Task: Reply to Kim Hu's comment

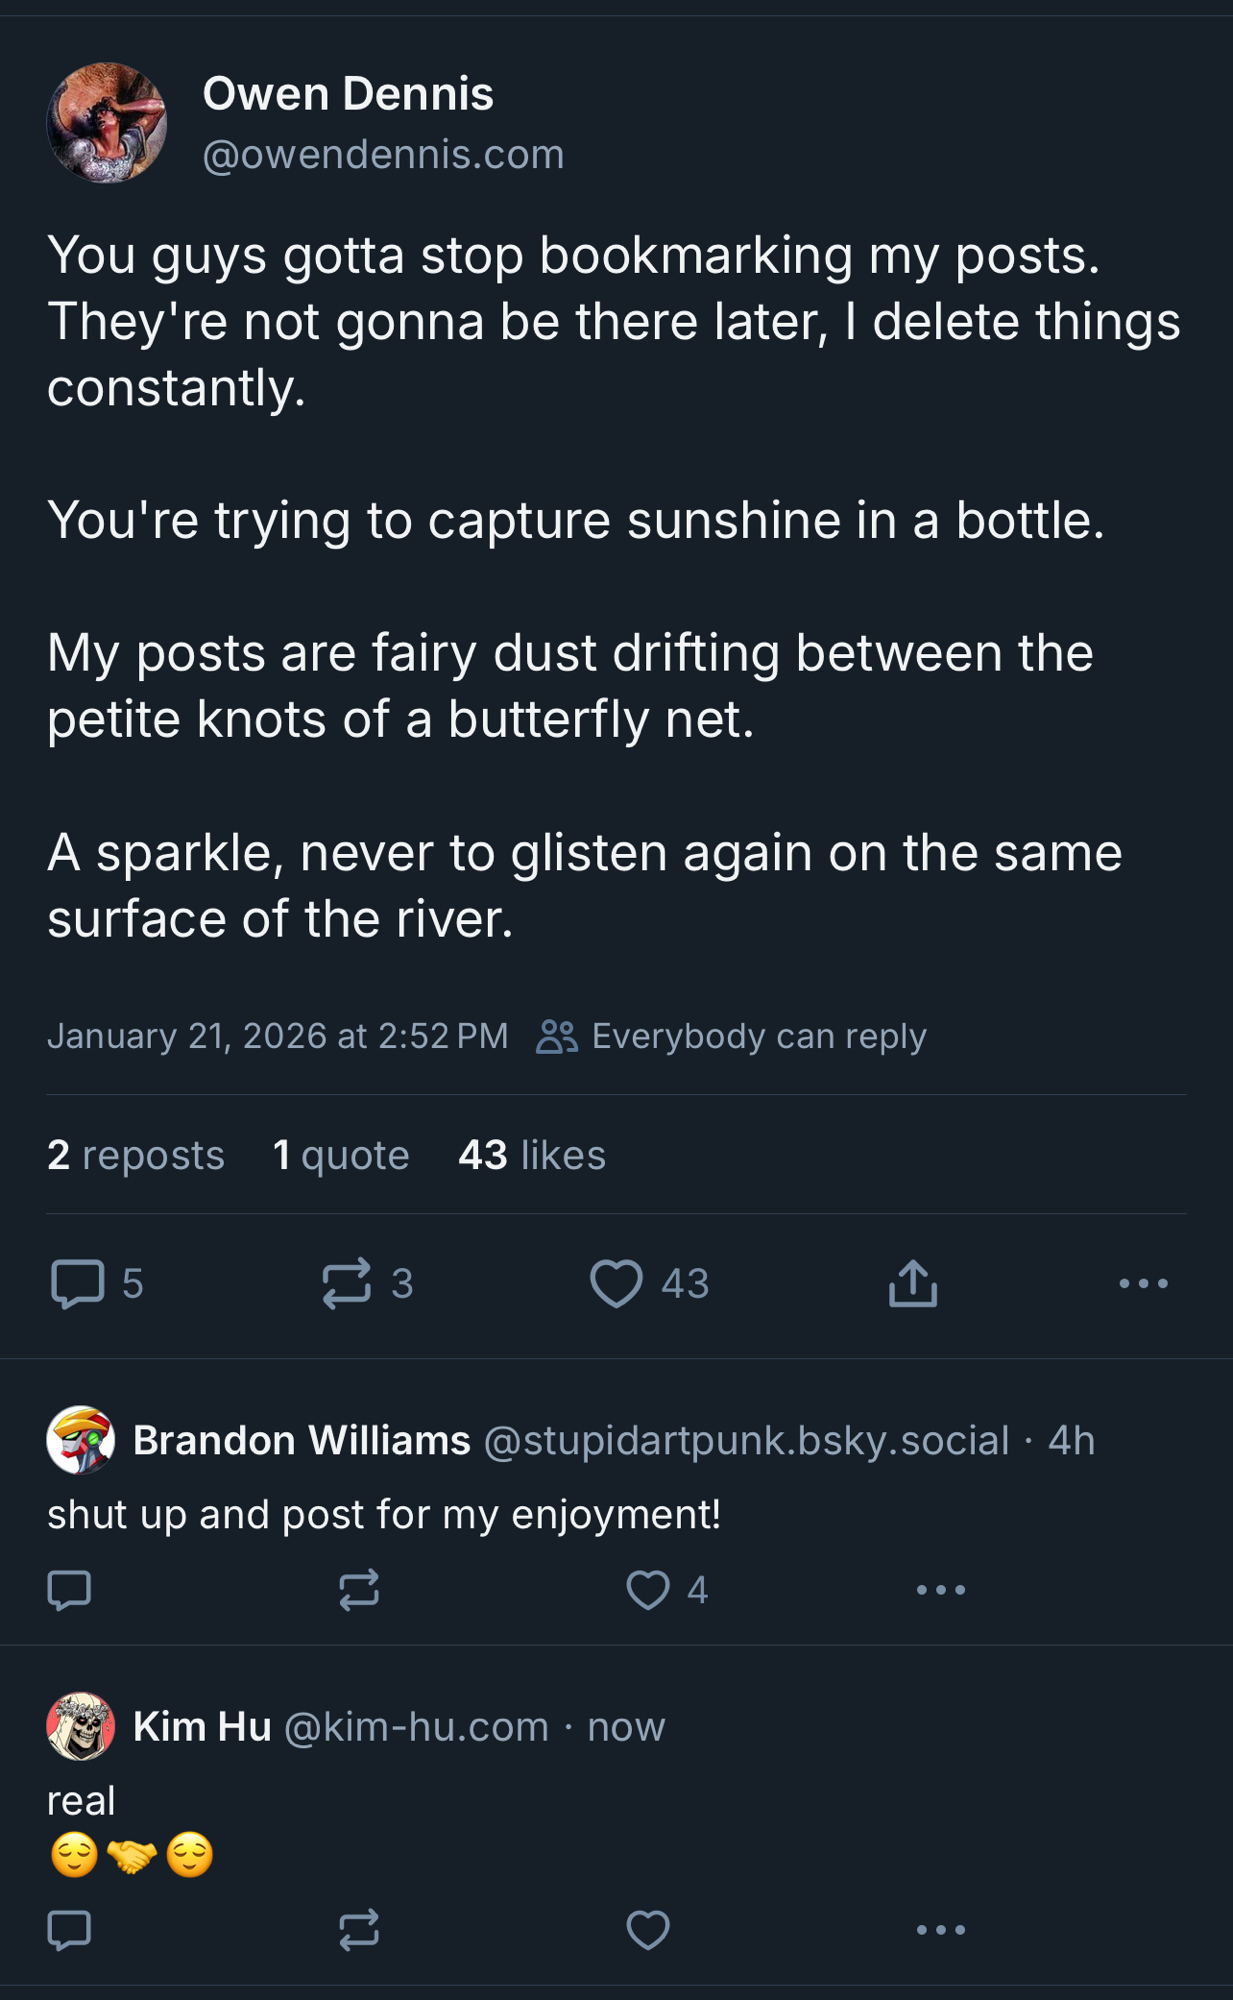Action: coord(69,1930)
